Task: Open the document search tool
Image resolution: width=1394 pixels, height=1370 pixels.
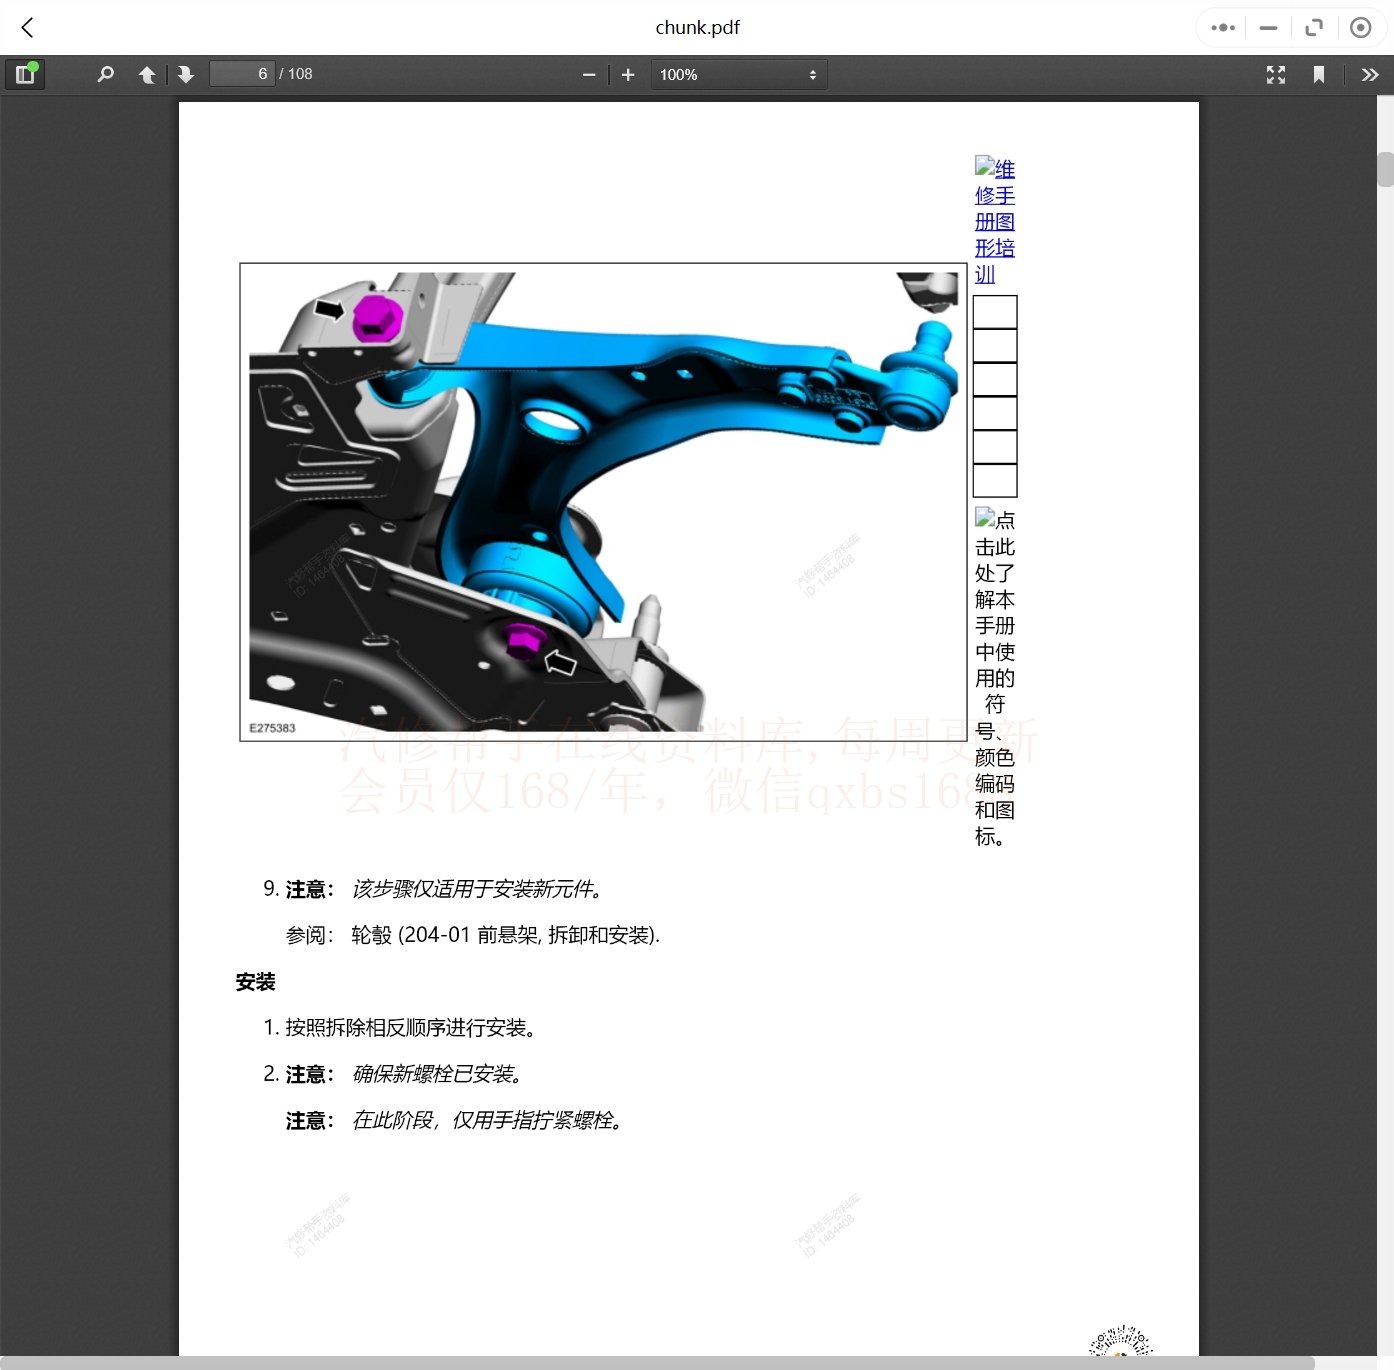Action: [x=105, y=74]
